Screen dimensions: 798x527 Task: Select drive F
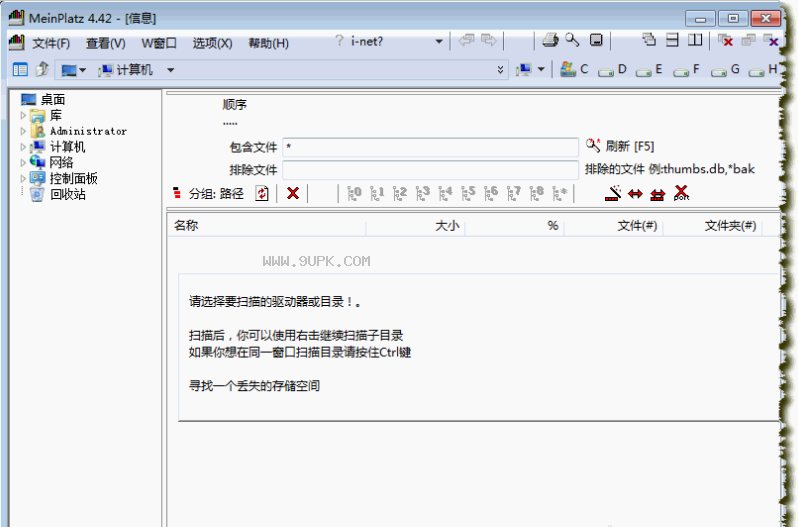pyautogui.click(x=687, y=70)
